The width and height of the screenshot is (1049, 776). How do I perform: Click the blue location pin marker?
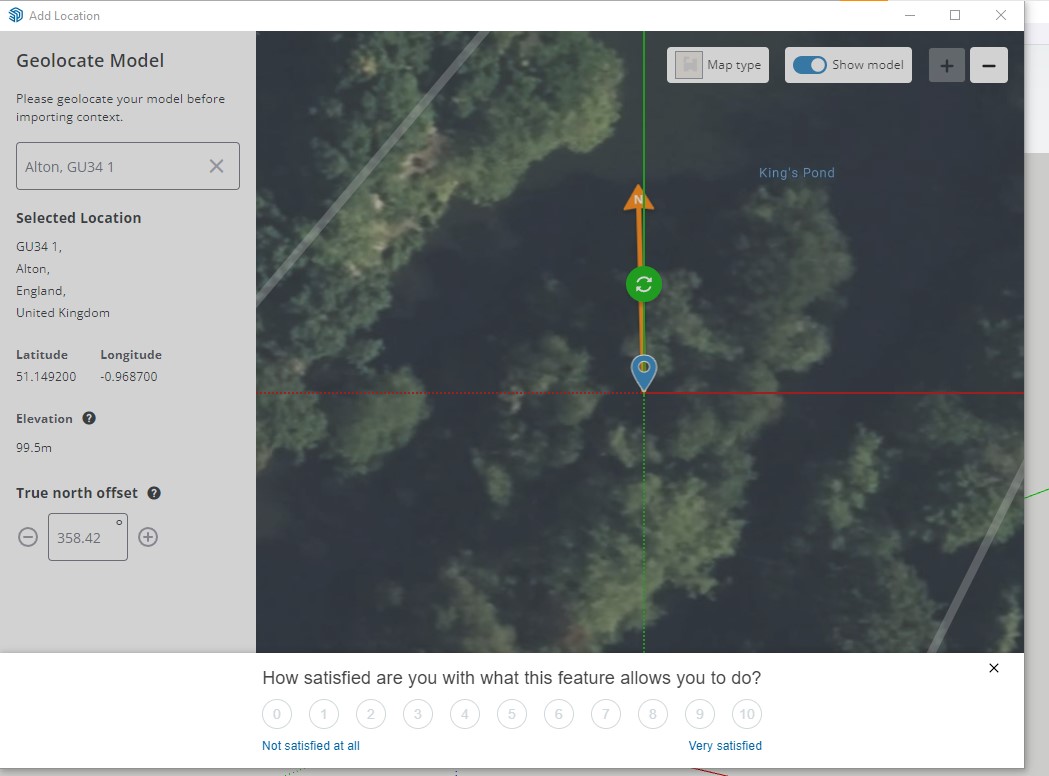644,373
